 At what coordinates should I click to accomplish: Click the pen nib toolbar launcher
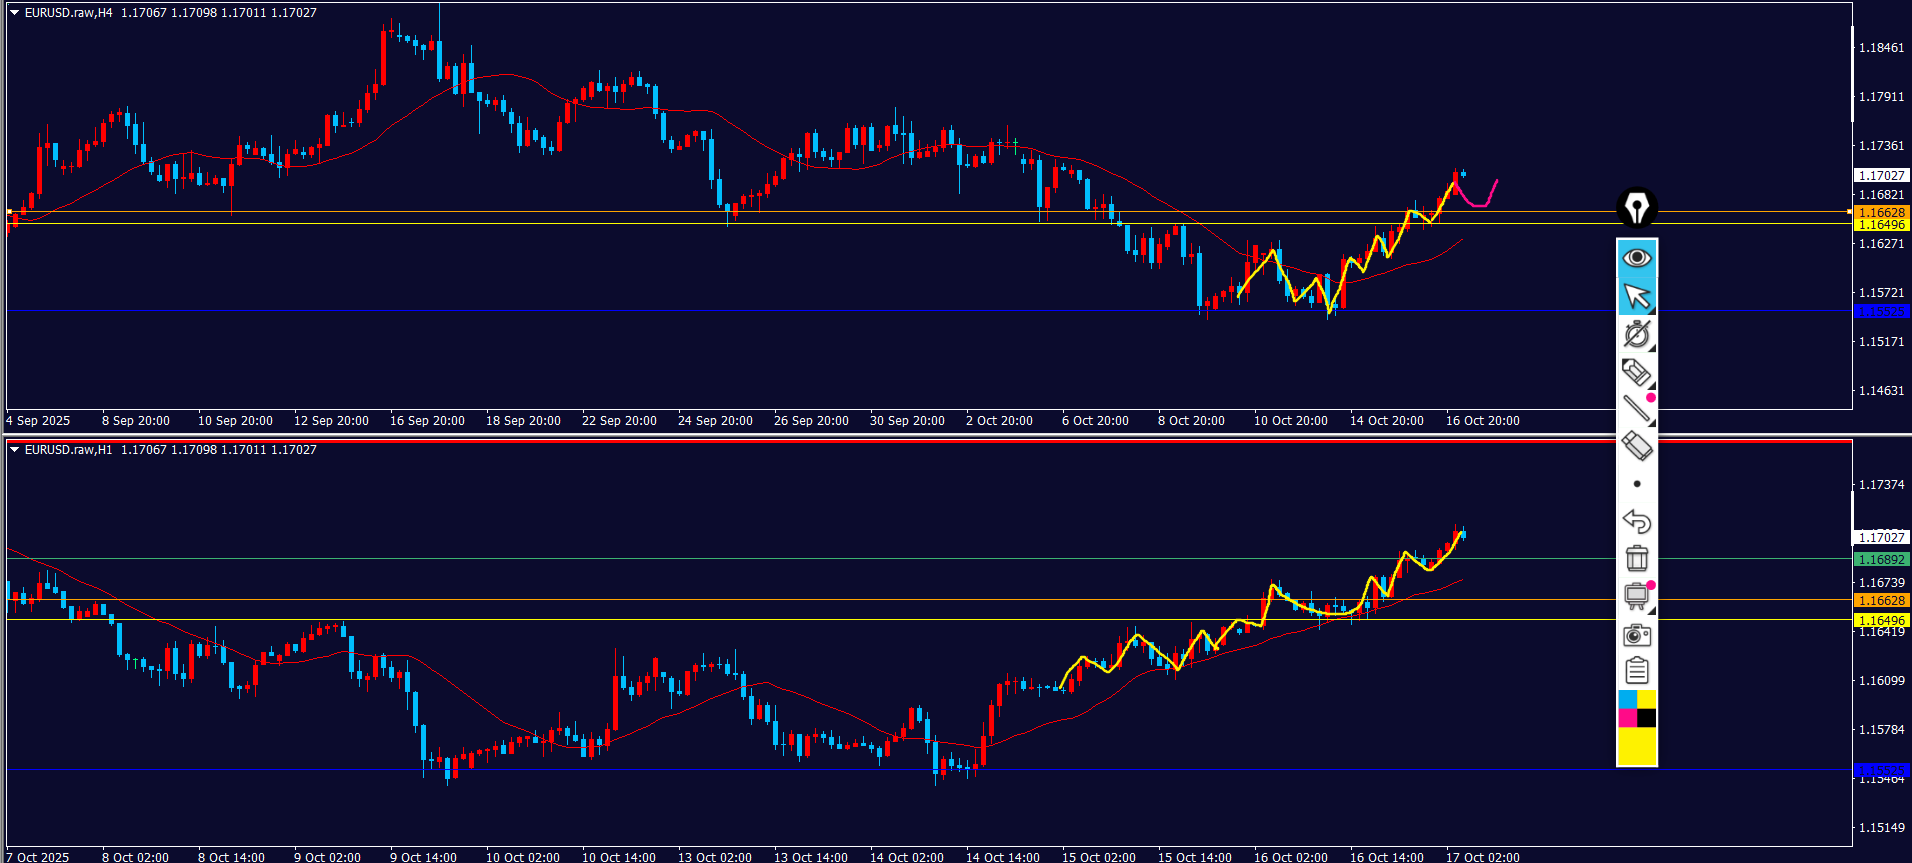coord(1637,208)
